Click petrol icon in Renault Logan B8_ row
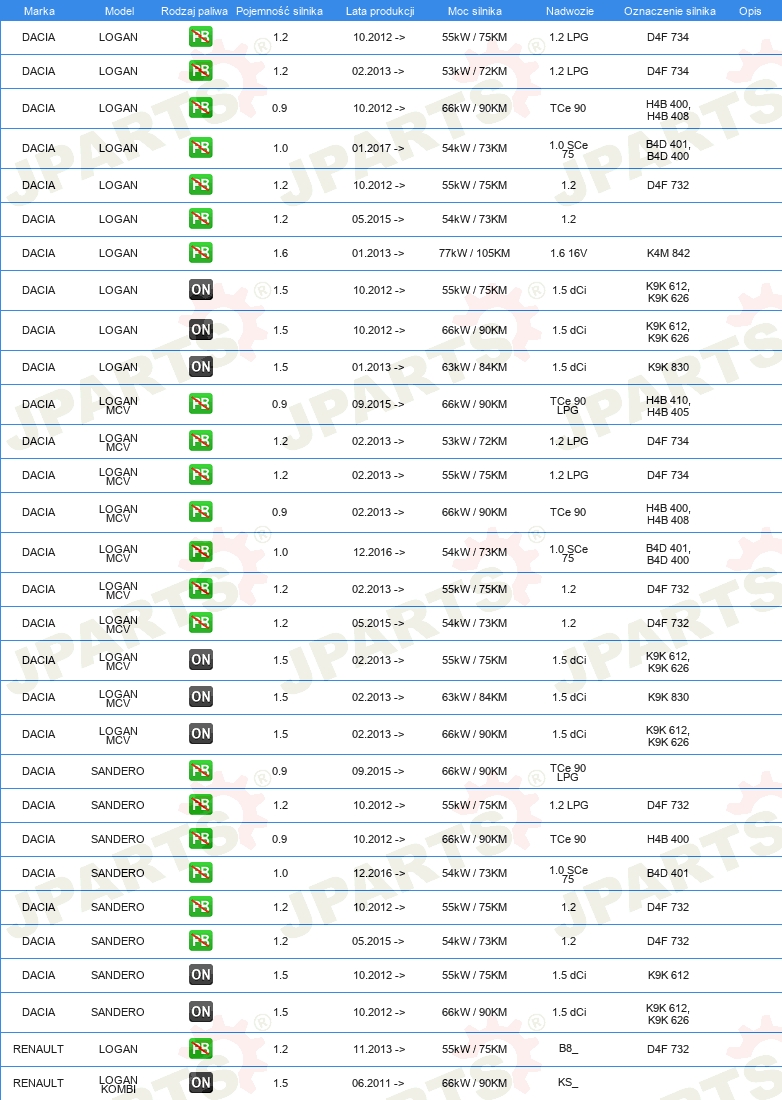Viewport: 782px width, 1100px height. (x=201, y=1049)
